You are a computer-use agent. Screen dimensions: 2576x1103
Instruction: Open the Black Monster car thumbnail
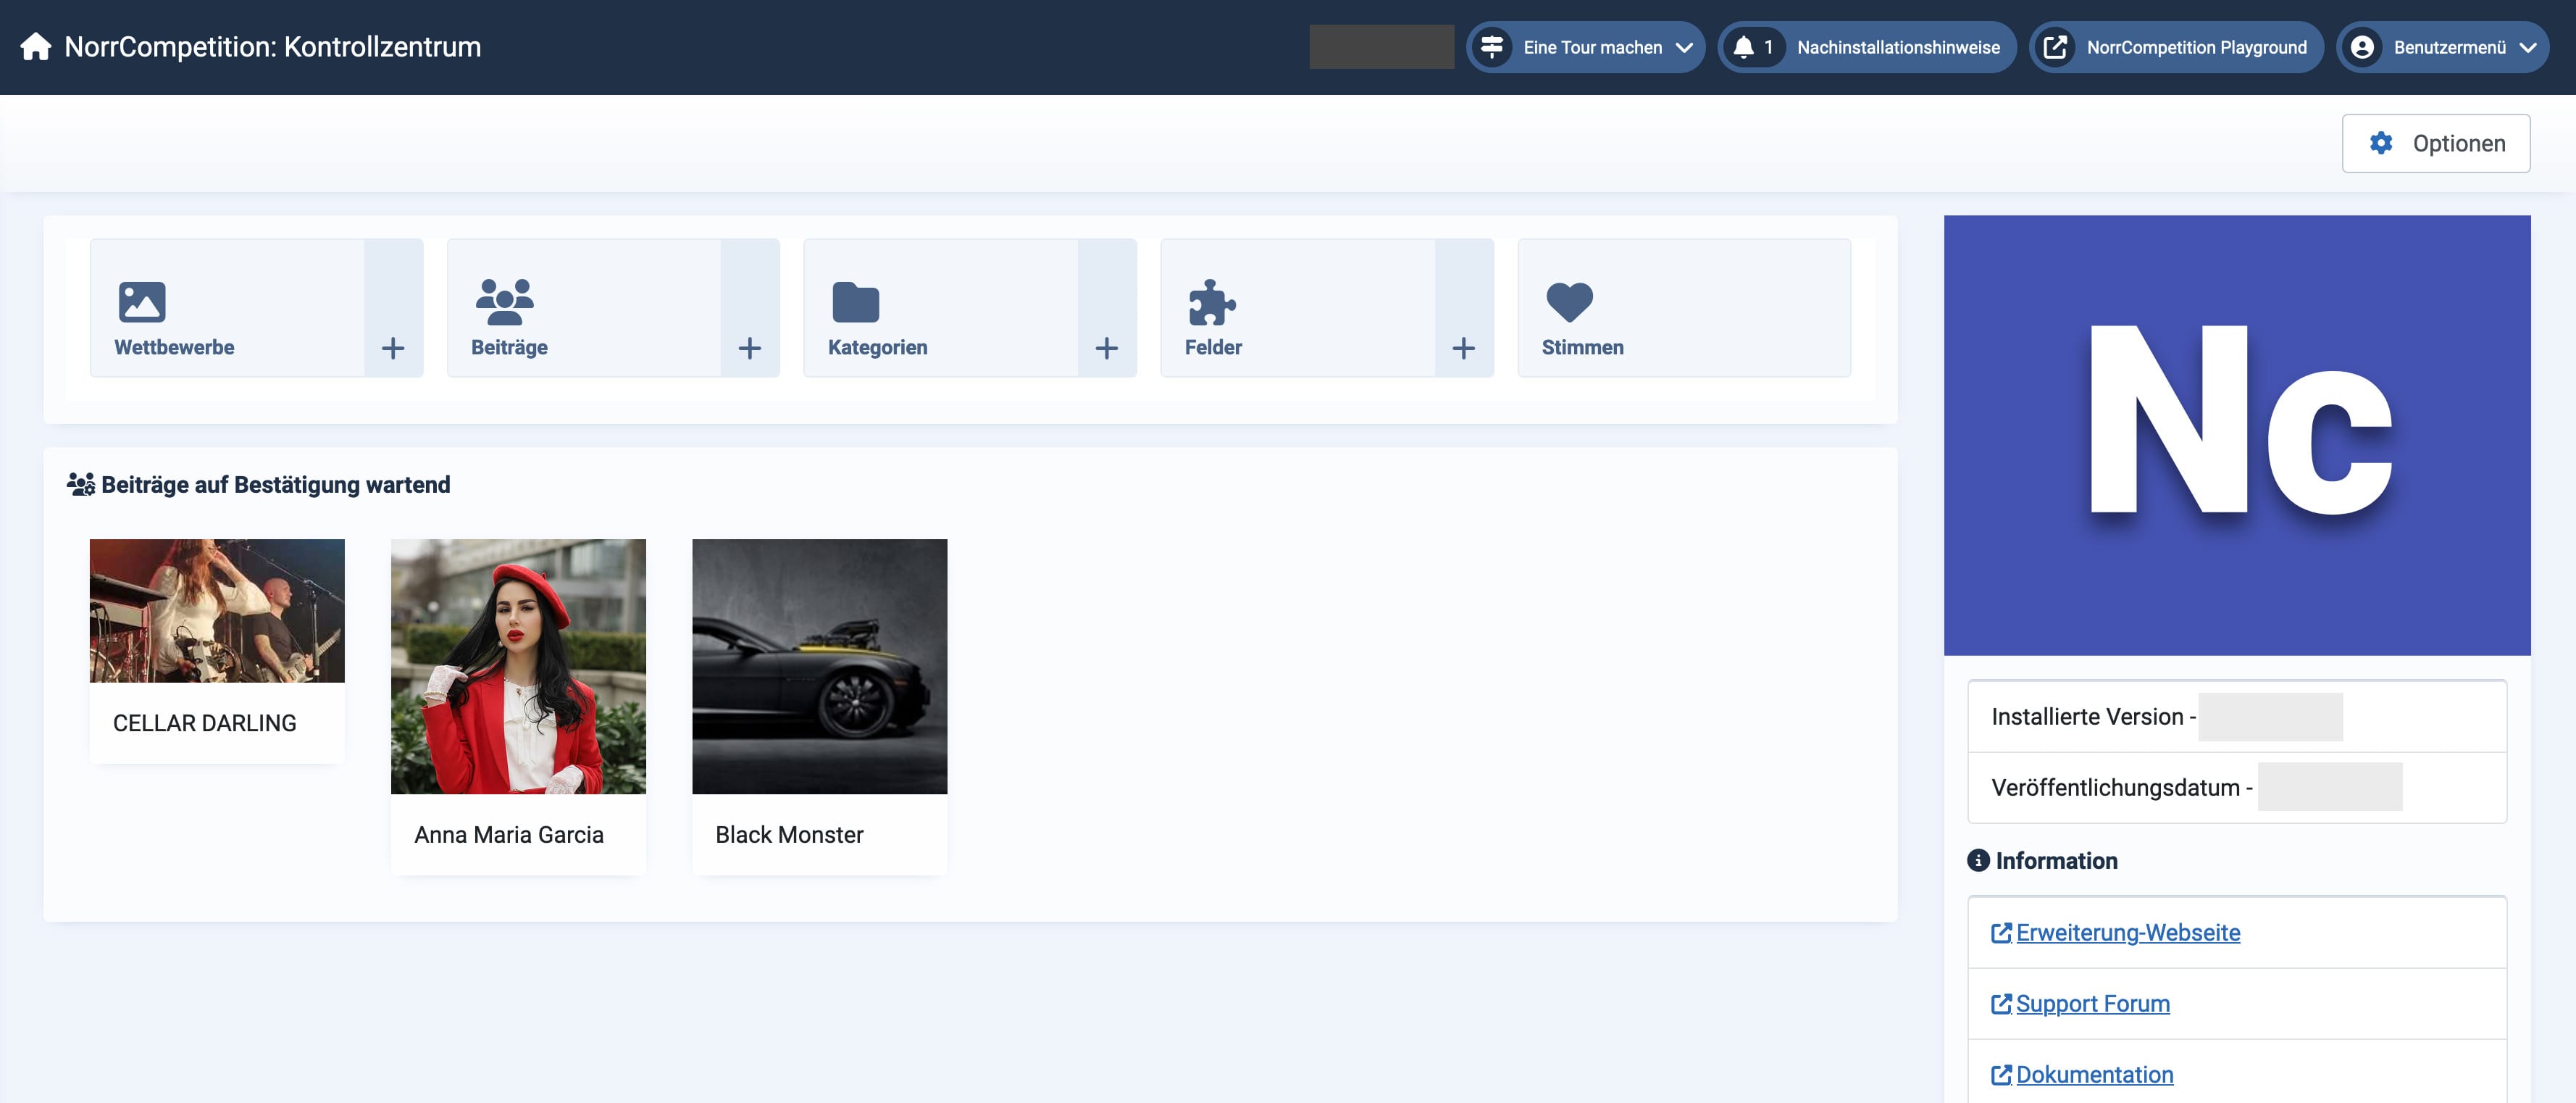[819, 666]
